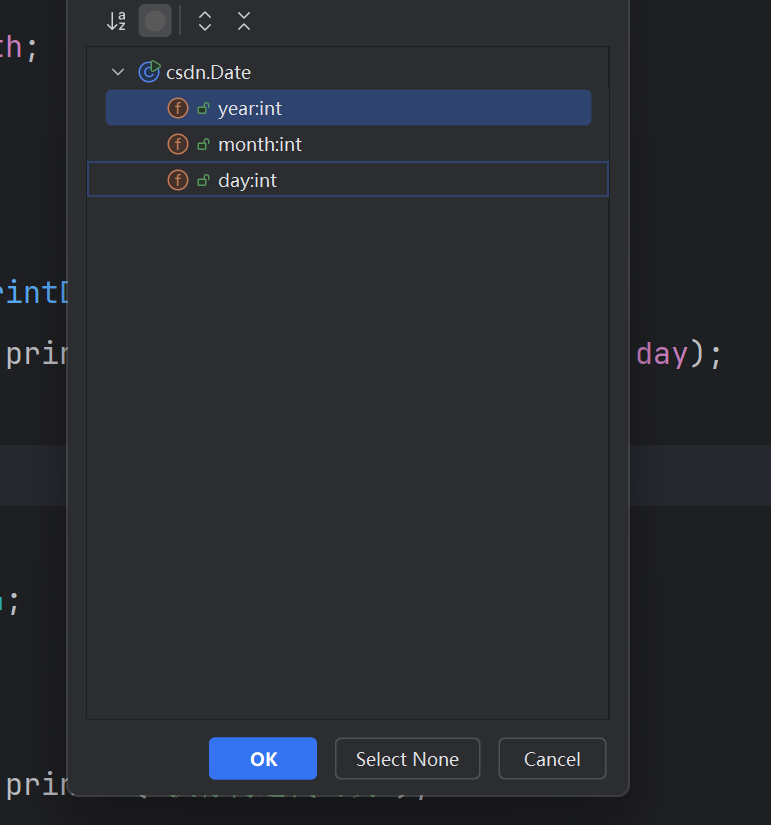Collapse all tree nodes
This screenshot has width=771, height=825.
pos(244,21)
